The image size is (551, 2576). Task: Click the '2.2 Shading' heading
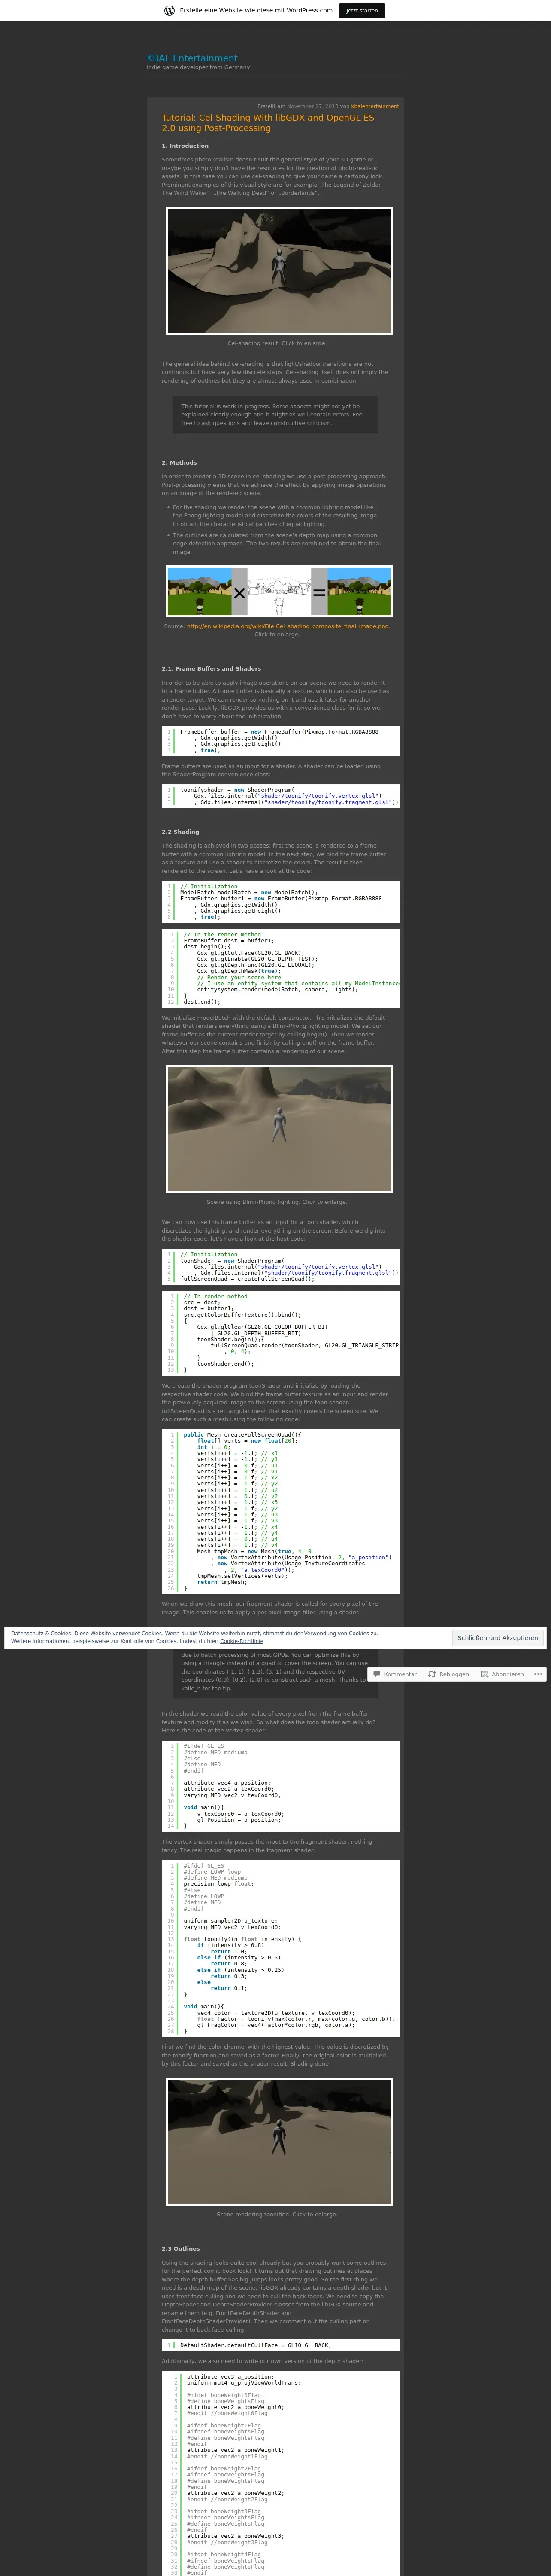click(180, 832)
